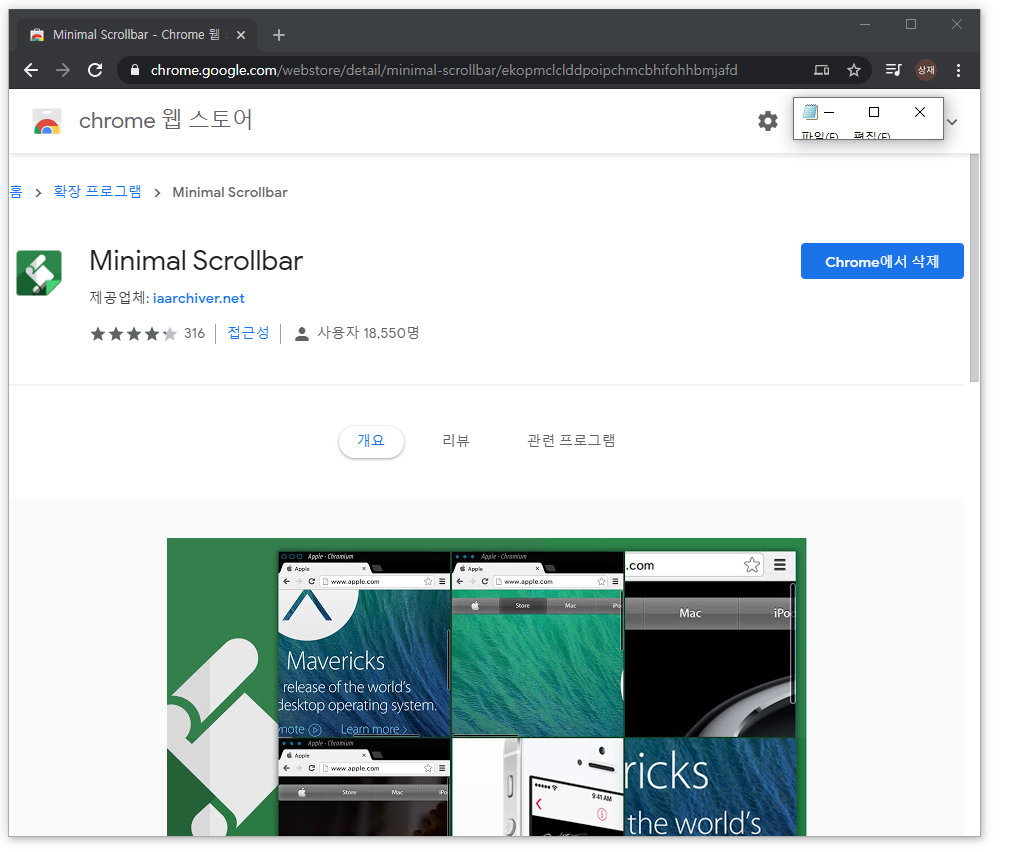Click the Chrome에서 삭제 button
This screenshot has height=852, width=1010.
click(x=882, y=261)
